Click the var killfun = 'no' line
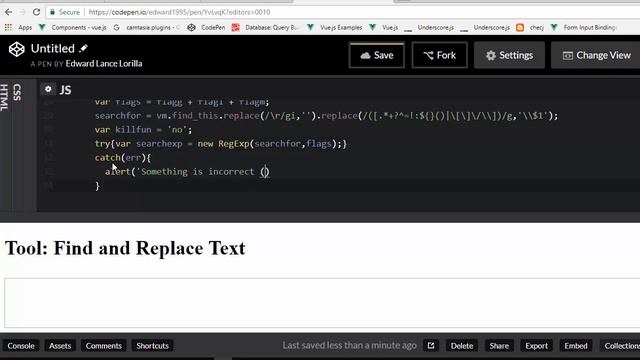 143,130
